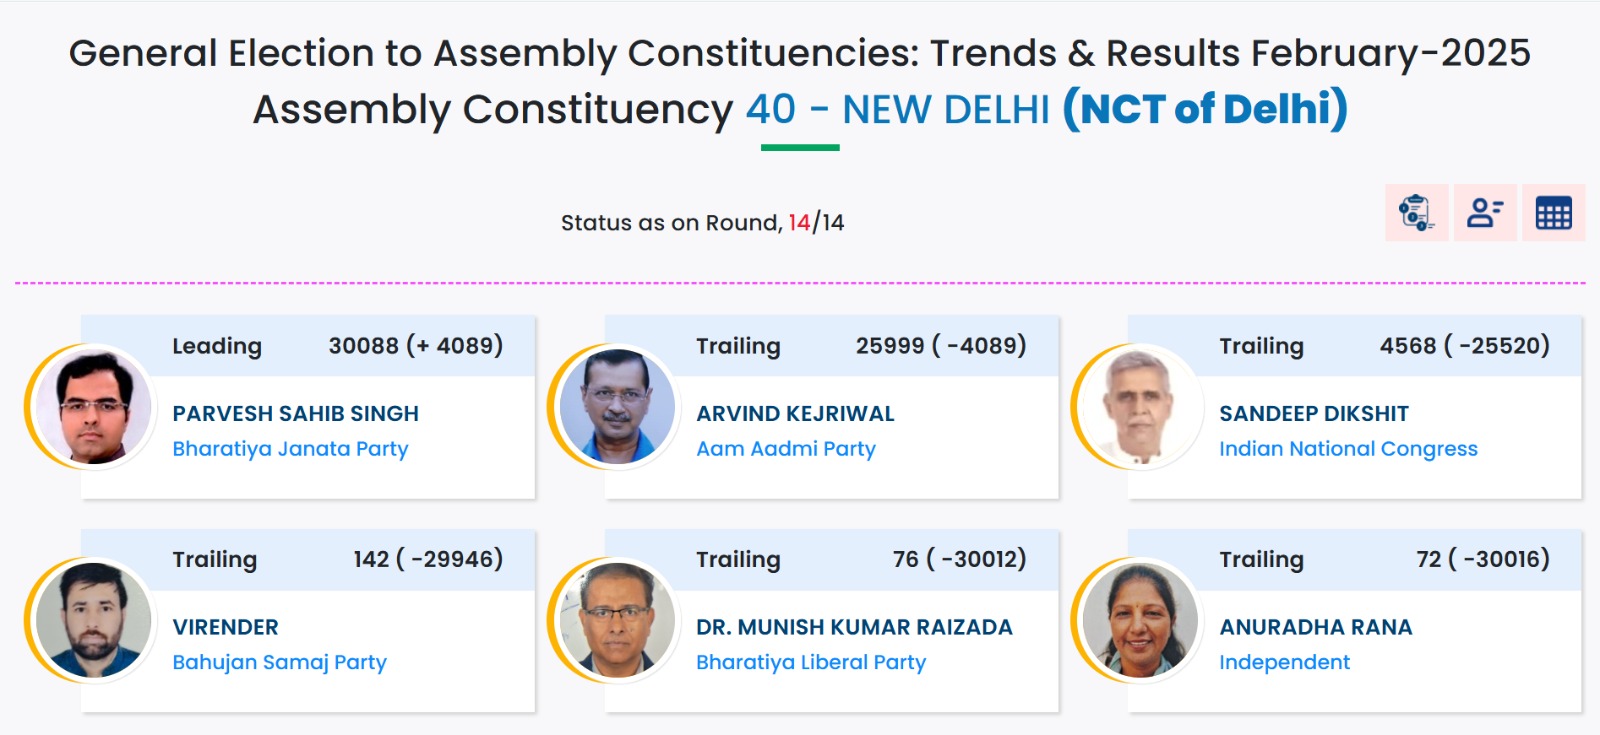The width and height of the screenshot is (1600, 735).
Task: Click the 40 - NEW DELHI constituency title
Action: pyautogui.click(x=897, y=109)
